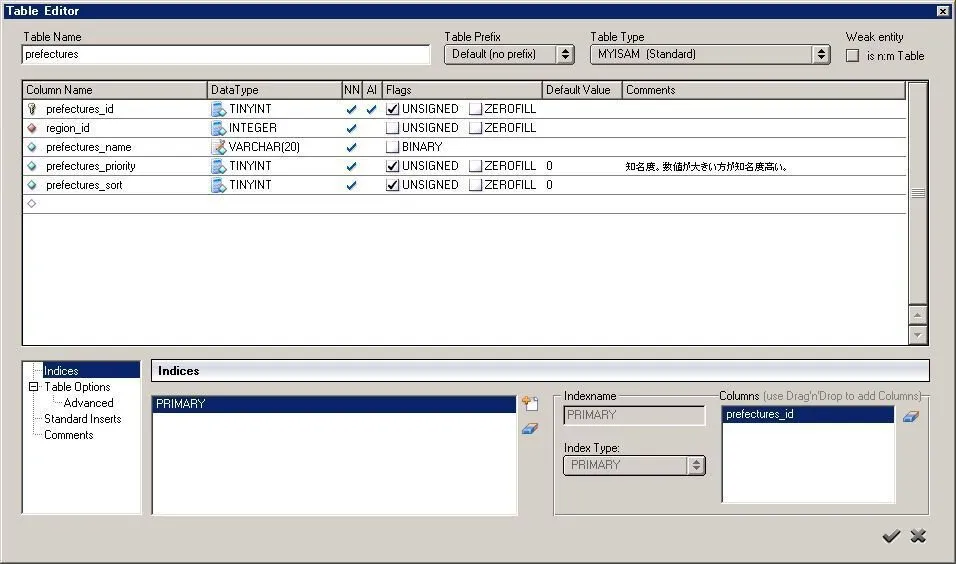Select Standard Inserts in the tree
956x564 pixels.
point(82,419)
